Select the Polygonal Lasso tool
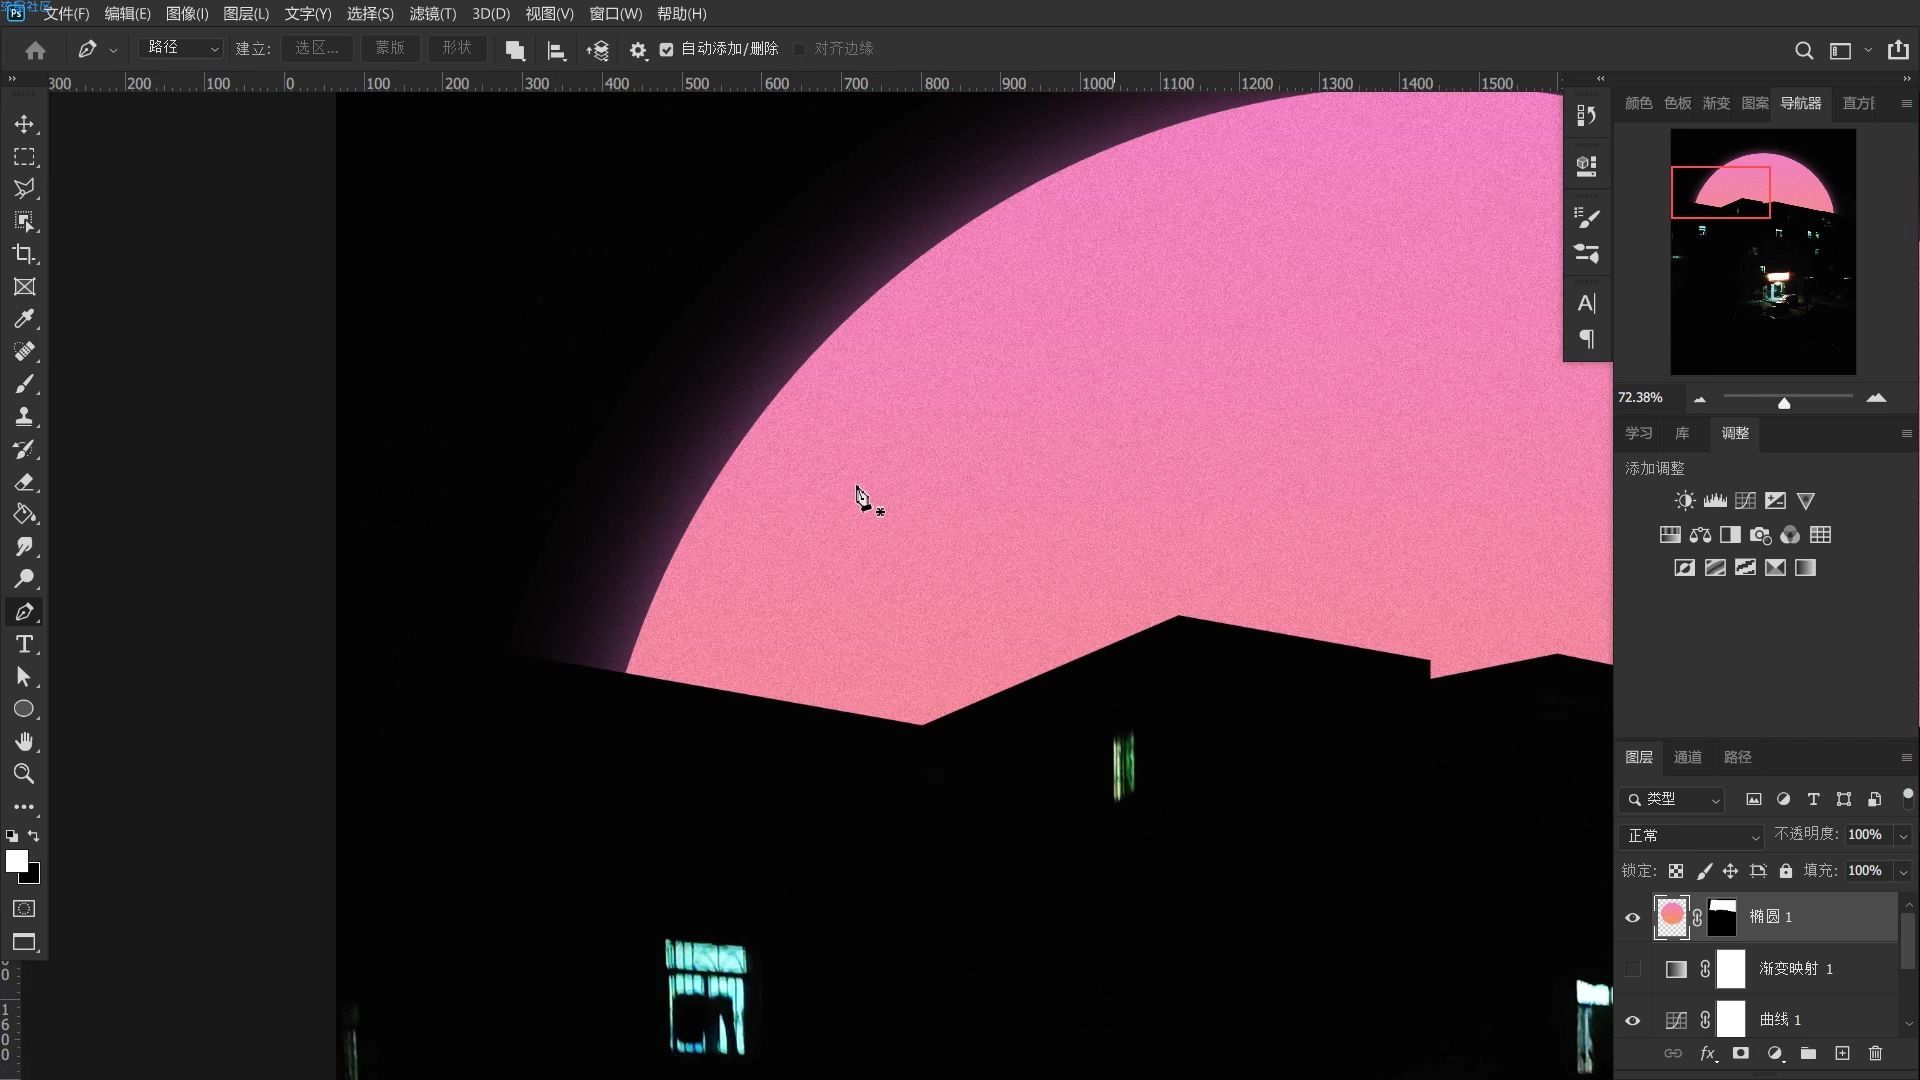Viewport: 1920px width, 1080px height. (x=24, y=189)
